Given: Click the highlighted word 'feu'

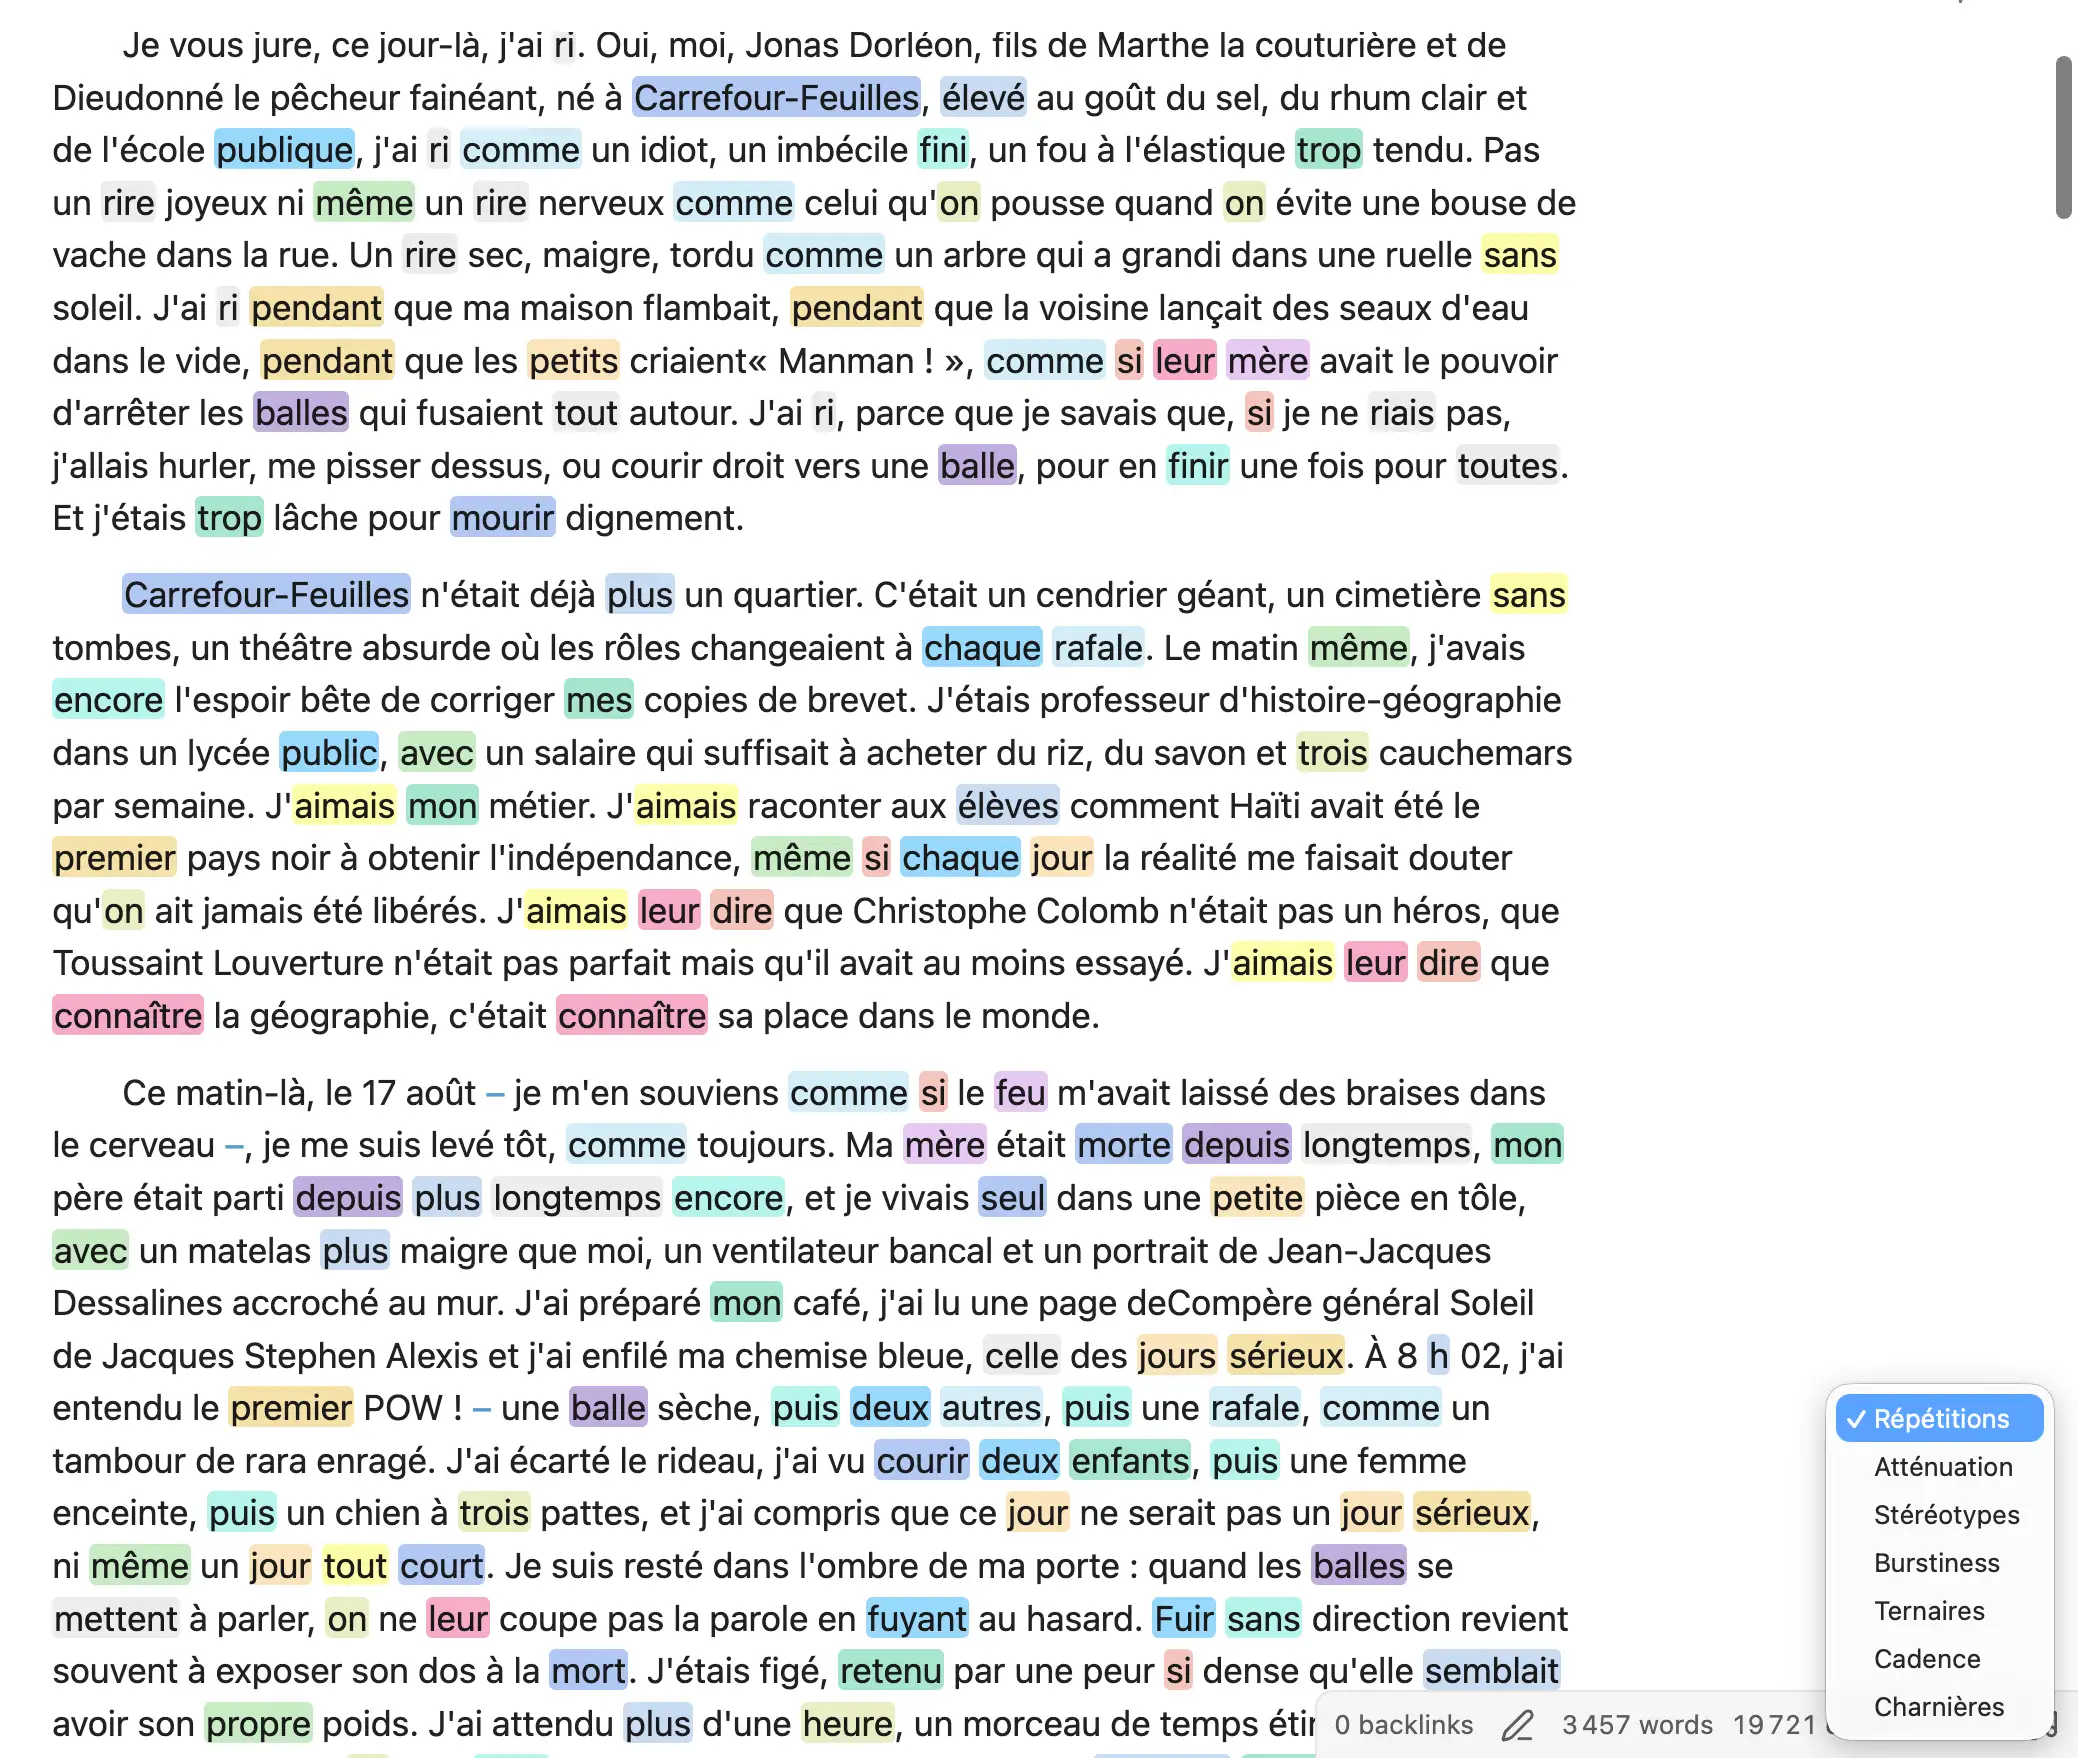Looking at the screenshot, I should tap(1020, 1092).
